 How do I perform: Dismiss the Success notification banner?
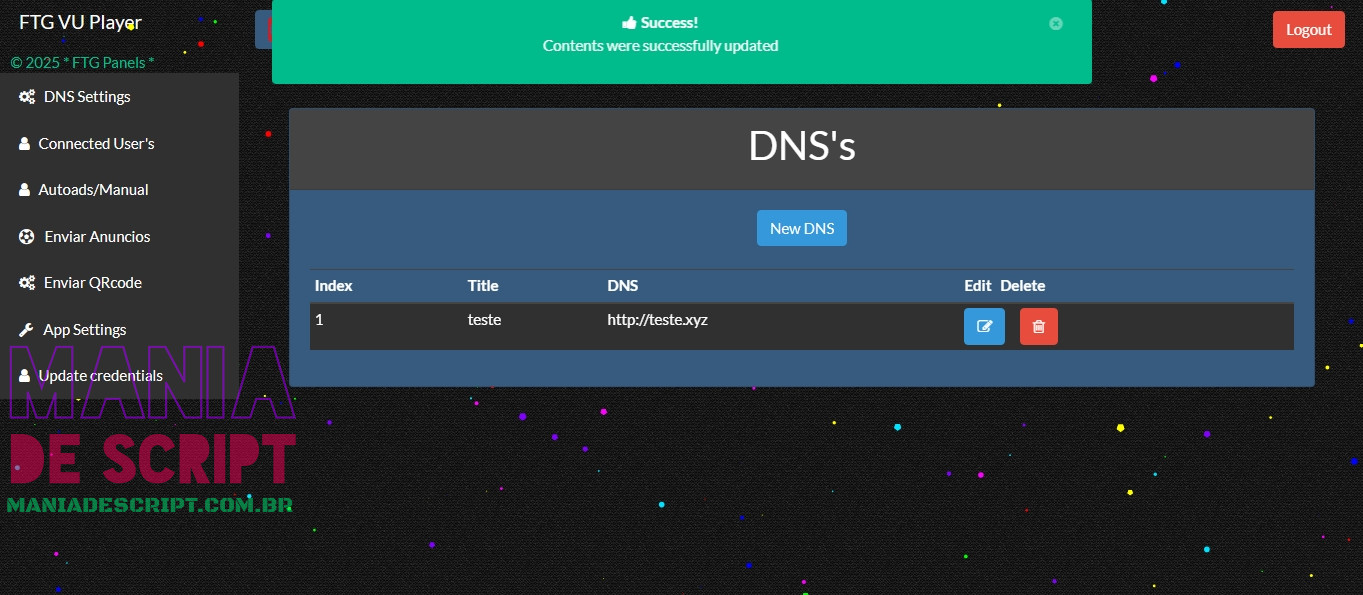1056,23
